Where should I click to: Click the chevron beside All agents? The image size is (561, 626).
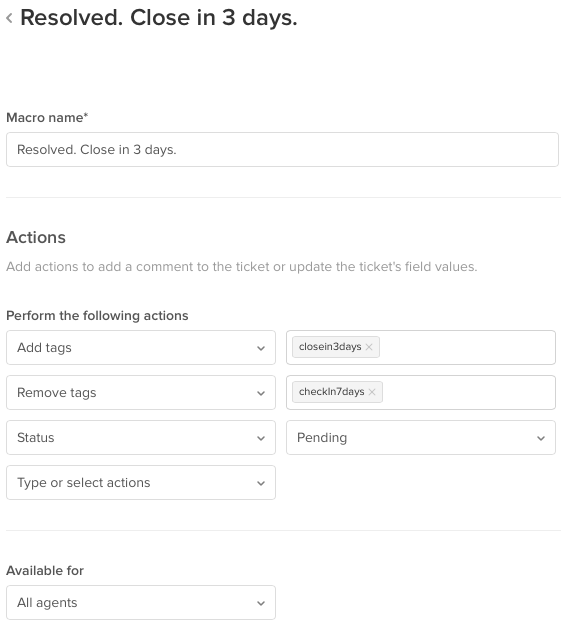(x=261, y=604)
